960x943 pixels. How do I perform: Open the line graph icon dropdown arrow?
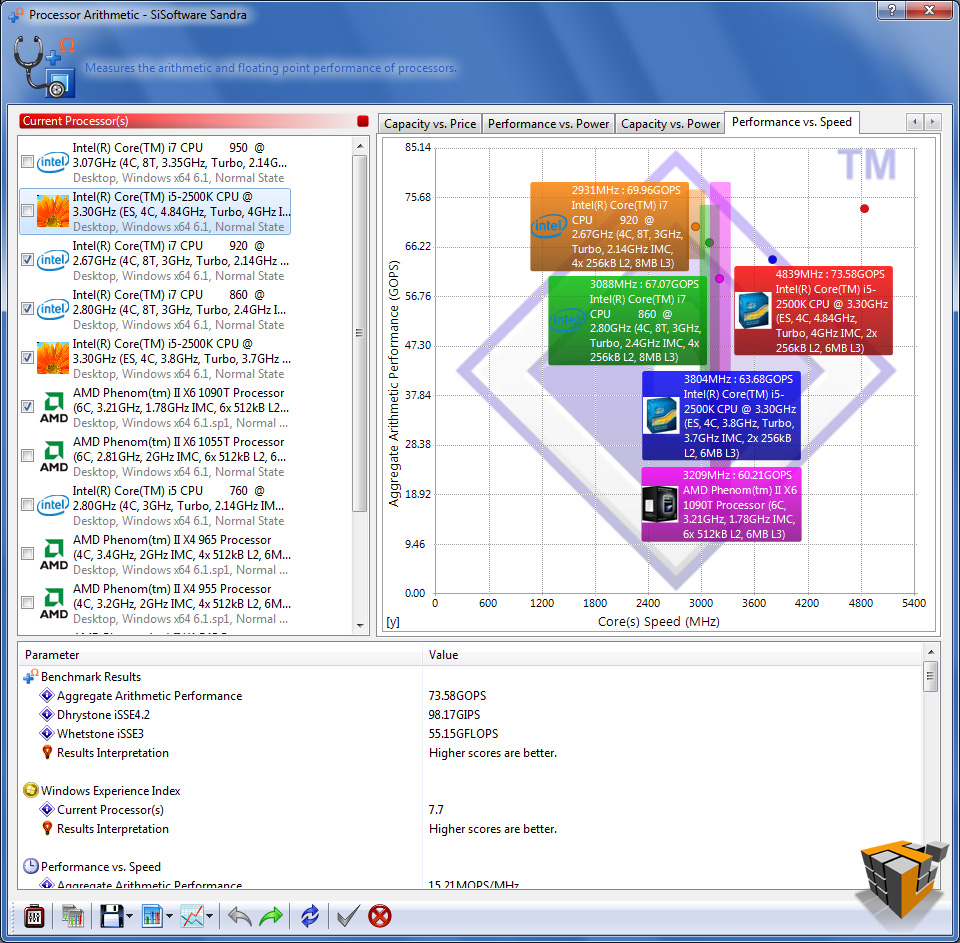click(x=209, y=917)
